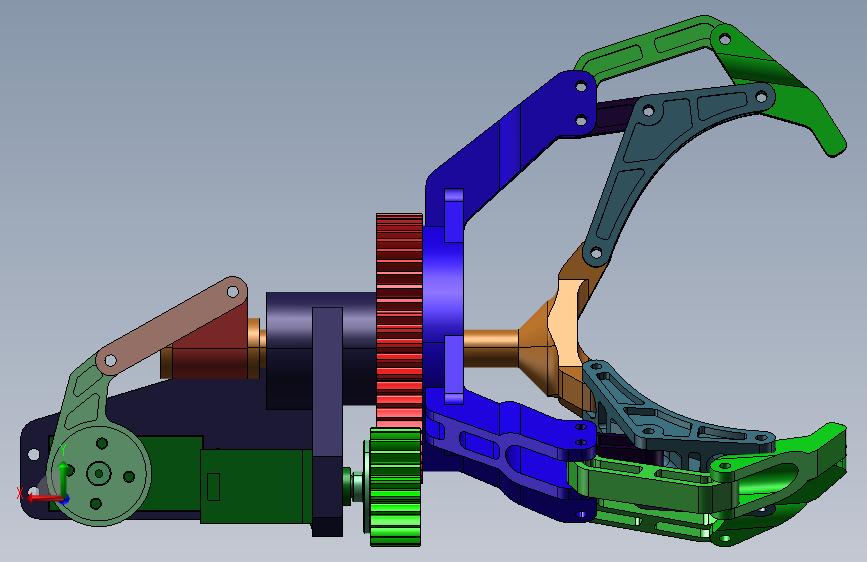
Task: Click the vertical purple mounting plate
Action: (x=327, y=420)
